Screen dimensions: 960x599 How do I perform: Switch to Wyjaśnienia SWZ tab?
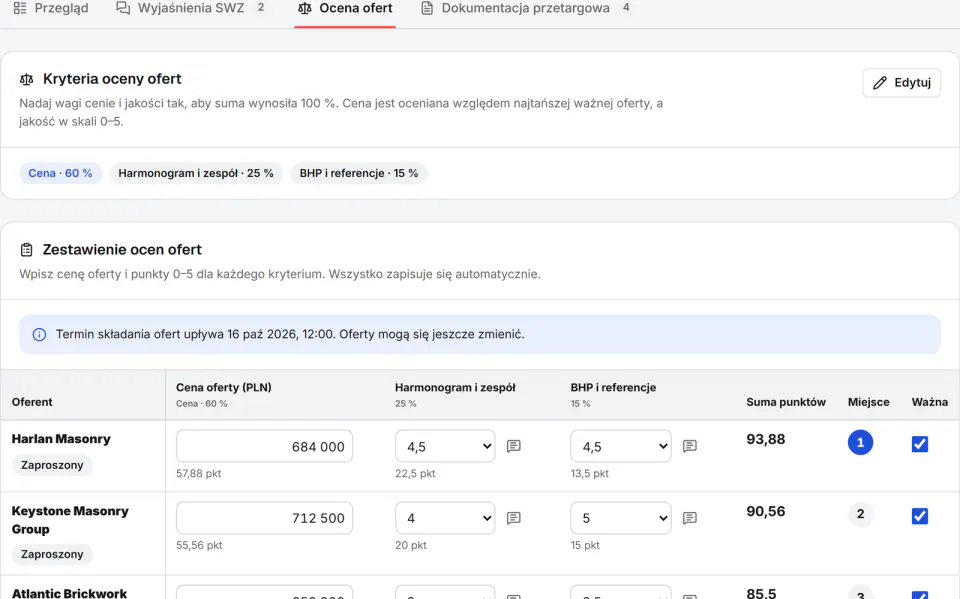[190, 9]
